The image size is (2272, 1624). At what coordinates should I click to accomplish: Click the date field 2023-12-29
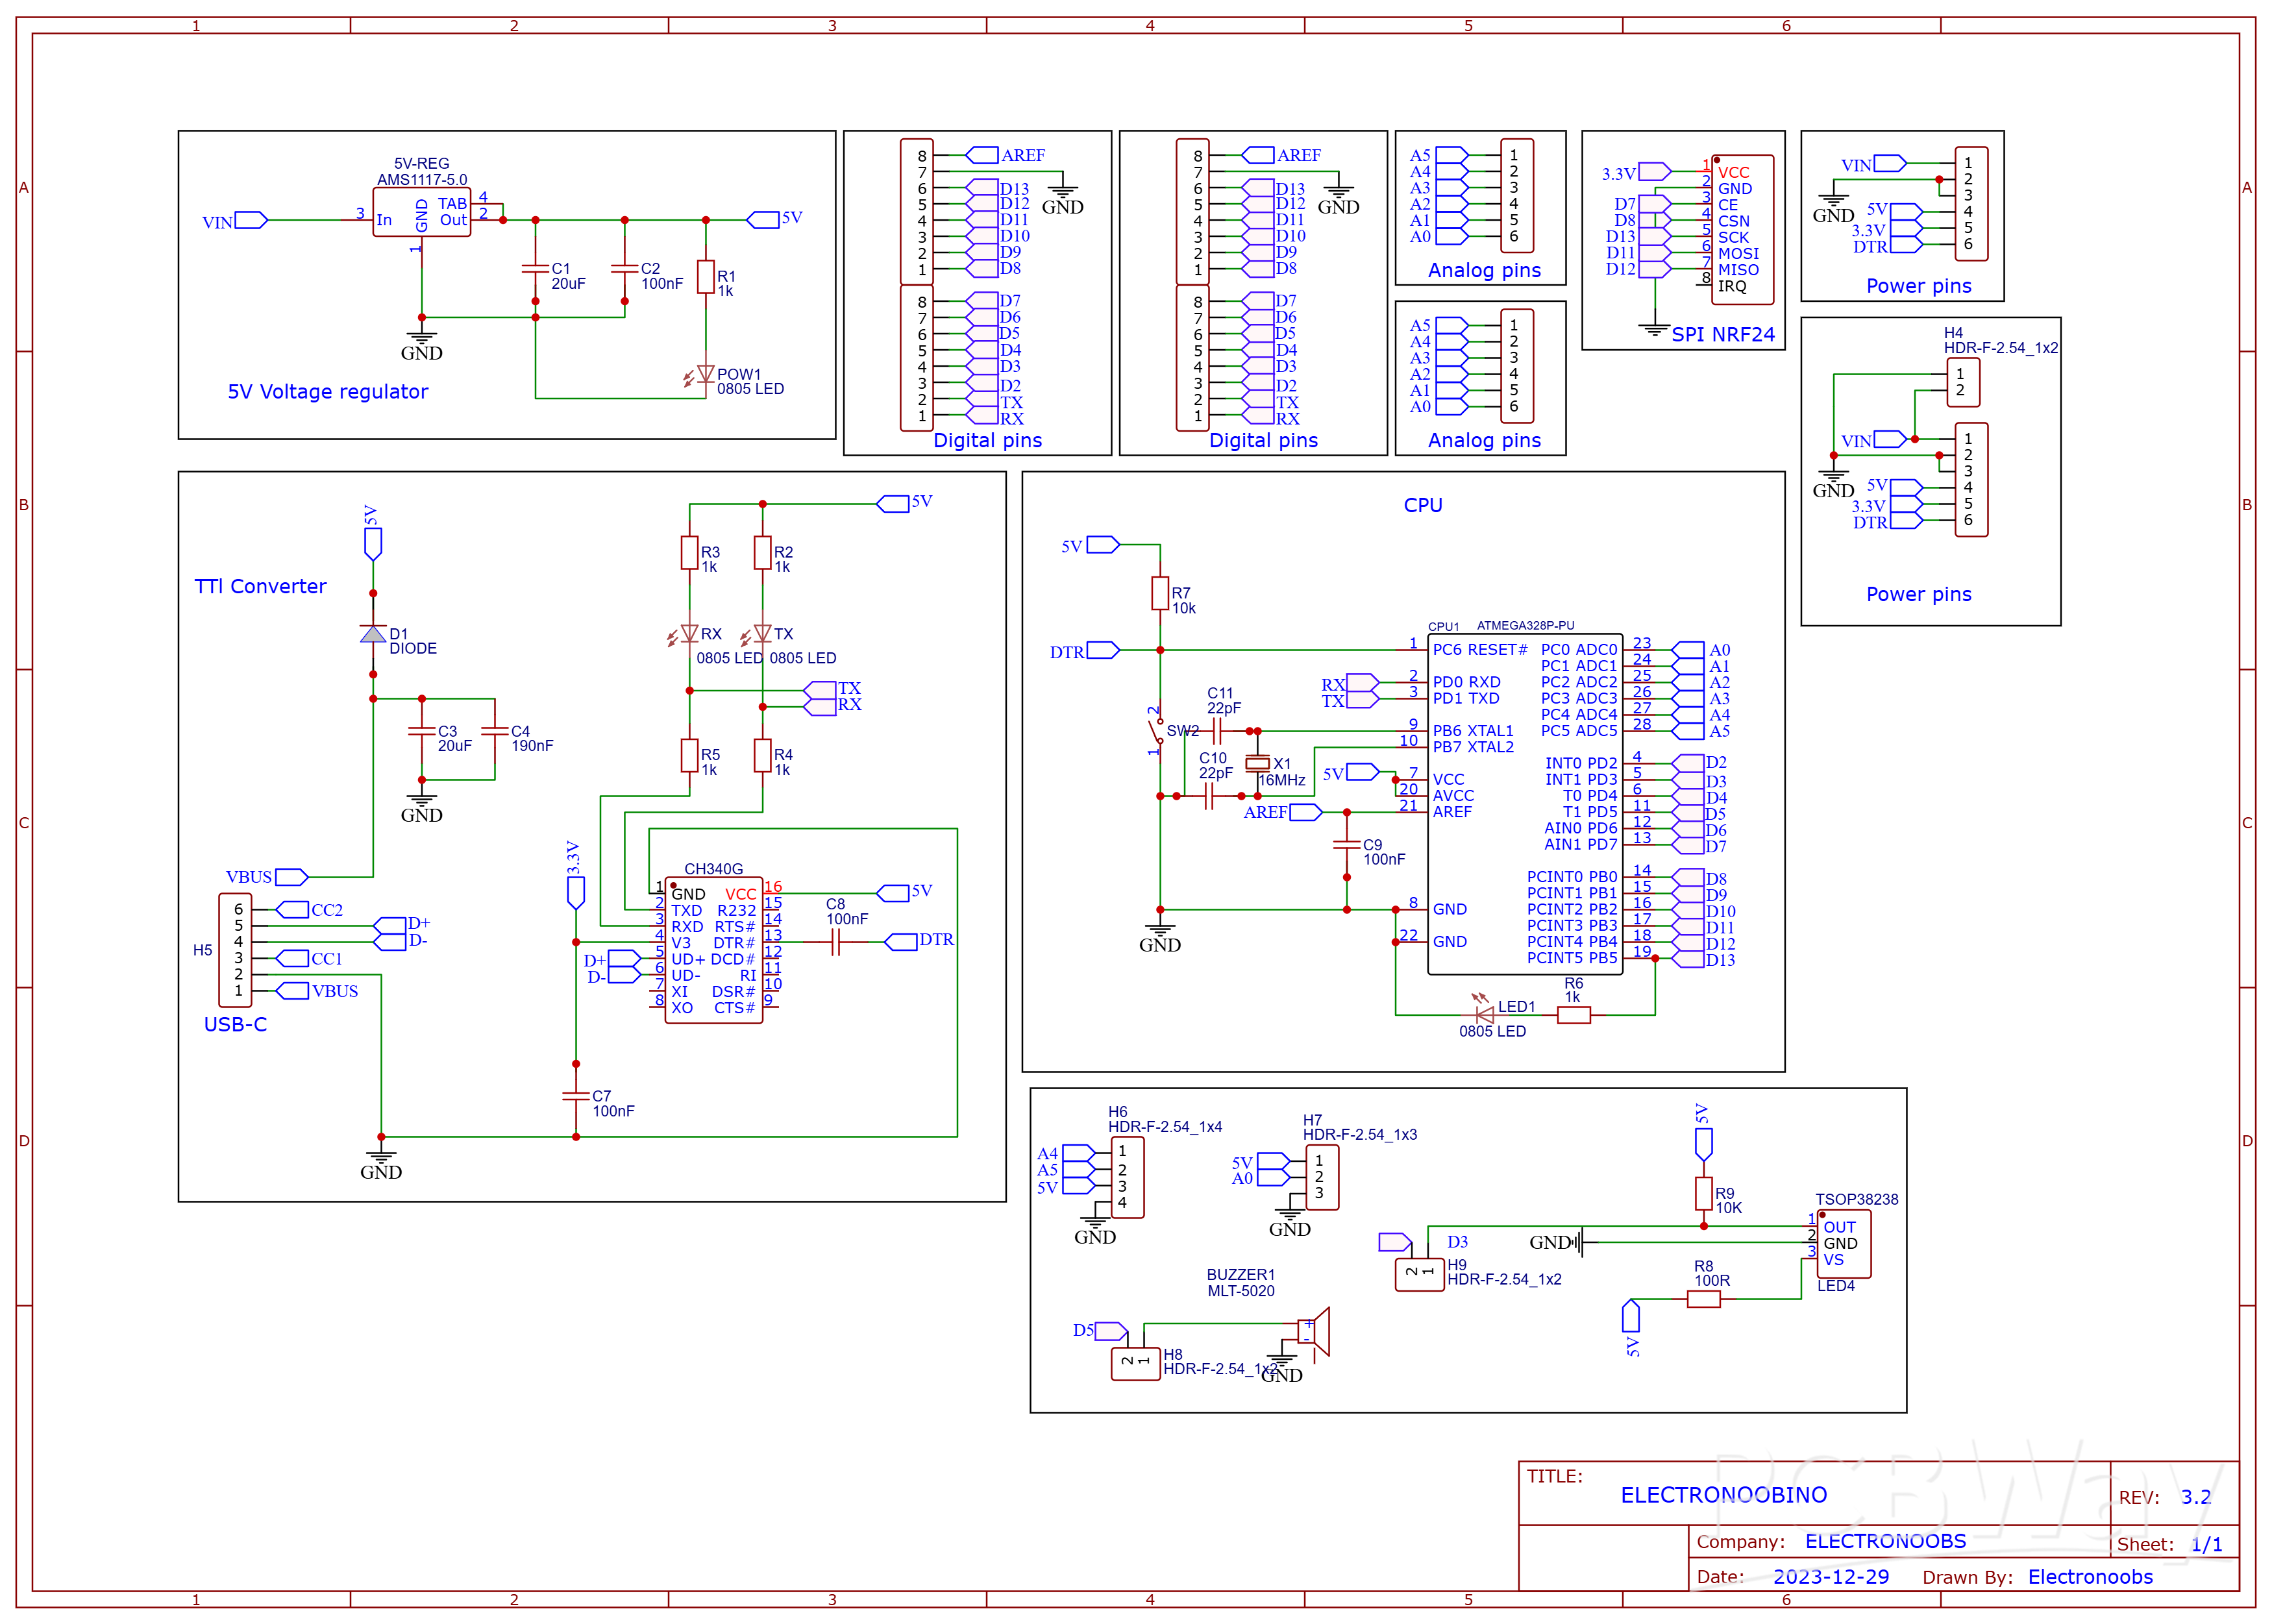pos(1832,1577)
